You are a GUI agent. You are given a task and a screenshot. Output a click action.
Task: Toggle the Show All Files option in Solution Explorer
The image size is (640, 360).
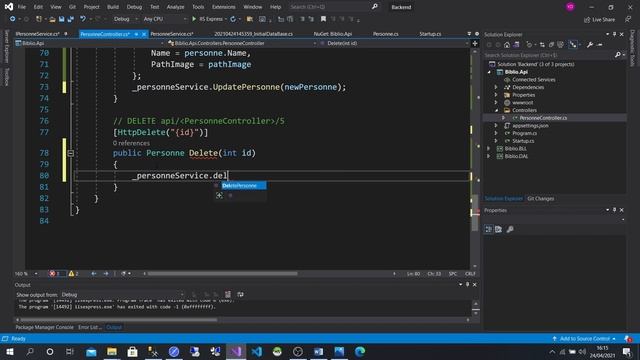pyautogui.click(x=560, y=45)
